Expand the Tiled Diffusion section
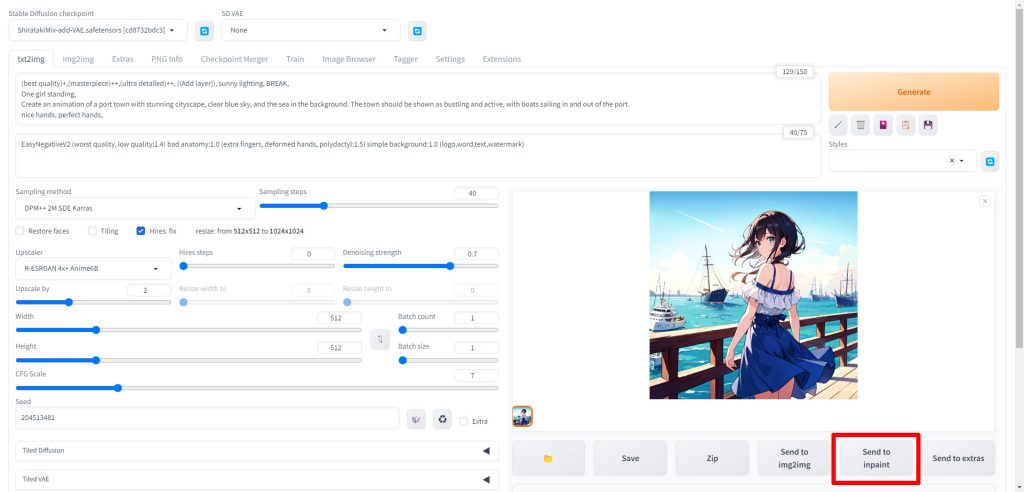This screenshot has height=492, width=1024. pyautogui.click(x=257, y=450)
